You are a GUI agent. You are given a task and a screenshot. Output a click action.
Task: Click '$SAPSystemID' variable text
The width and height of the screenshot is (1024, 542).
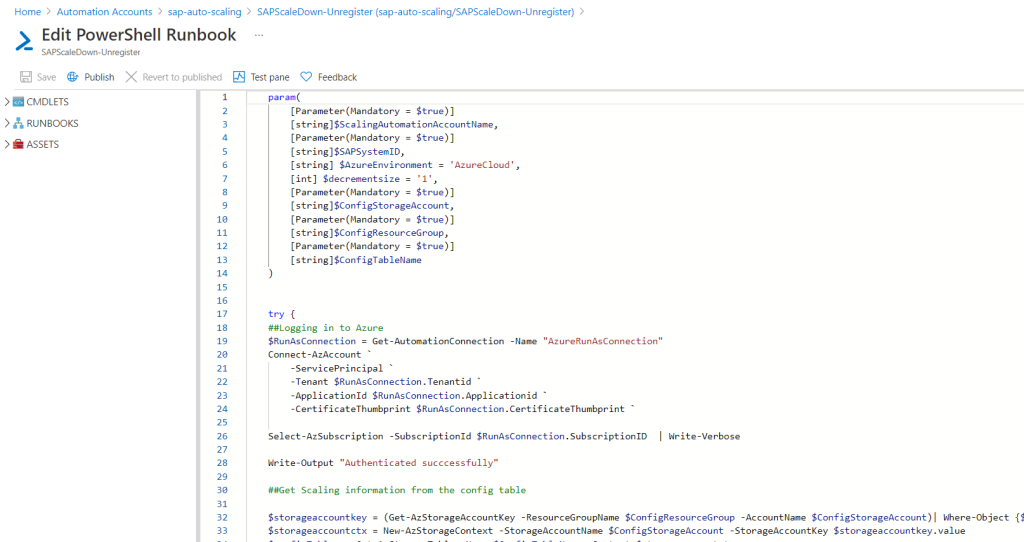[366, 151]
